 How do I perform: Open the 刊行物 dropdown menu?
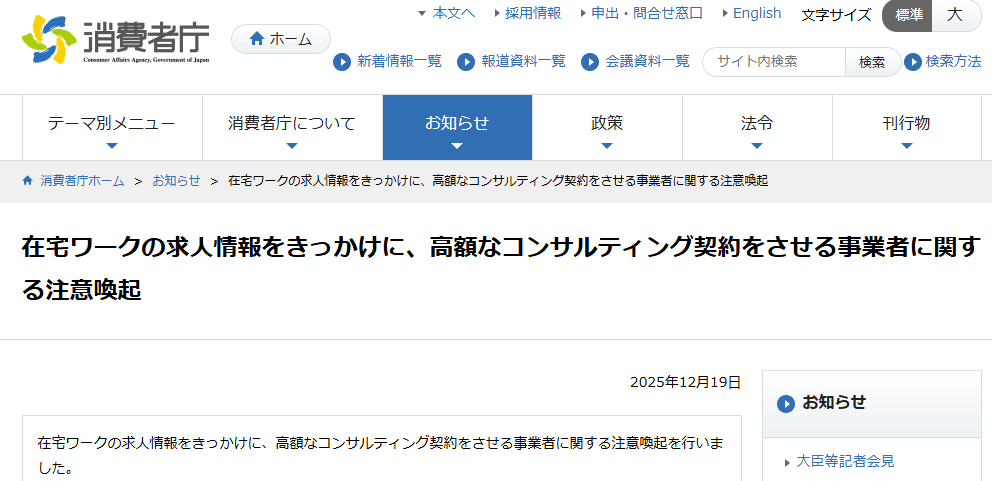pos(906,127)
